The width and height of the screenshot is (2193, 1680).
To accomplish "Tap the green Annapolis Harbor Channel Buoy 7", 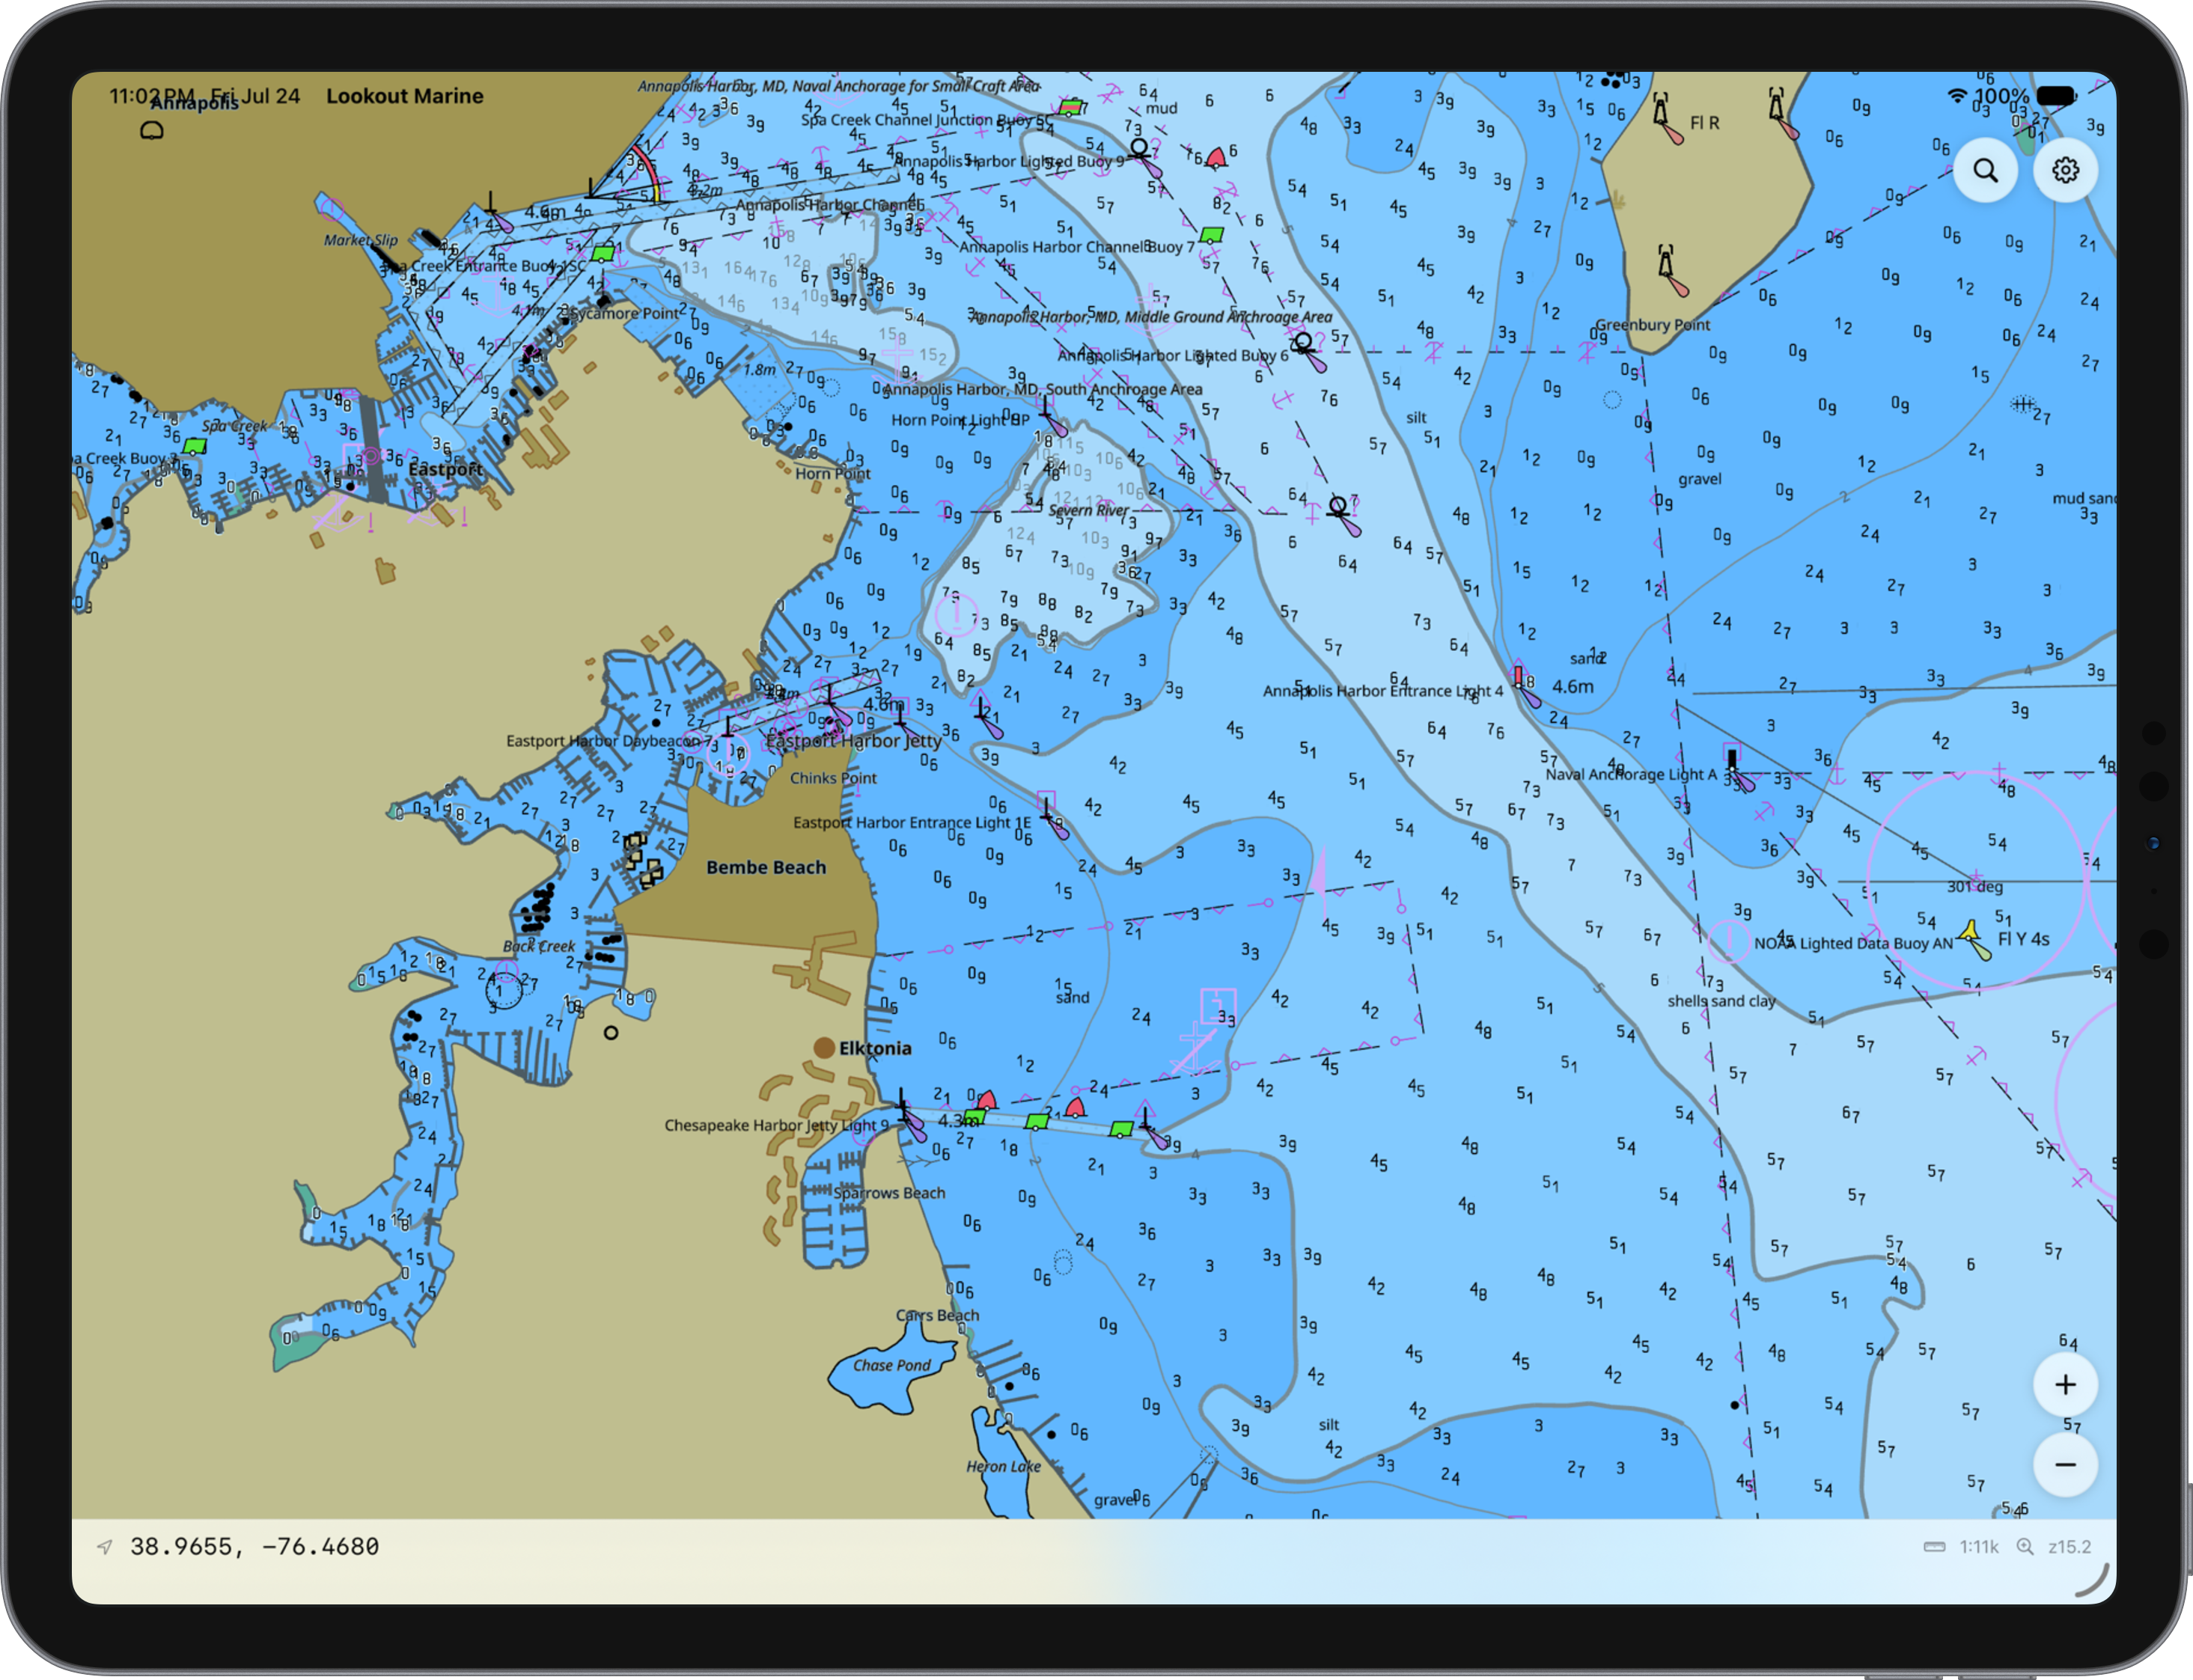I will coord(1211,236).
